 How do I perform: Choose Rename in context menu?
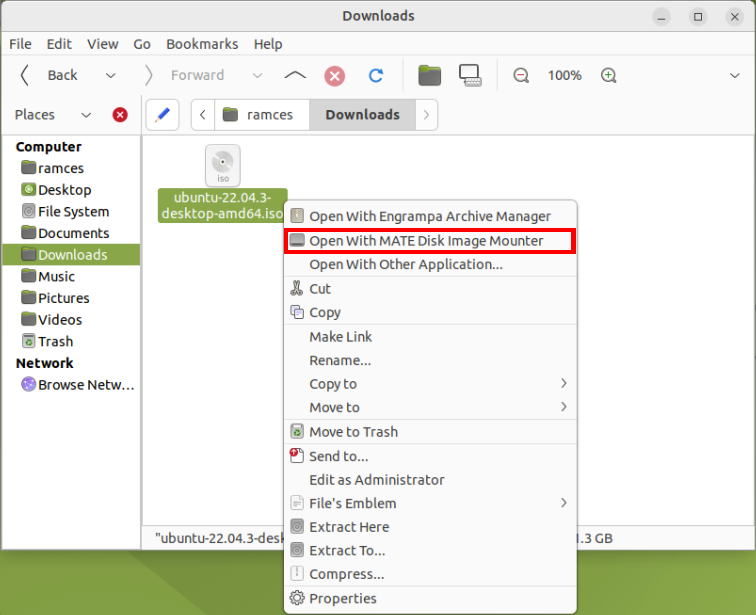pyautogui.click(x=430, y=361)
